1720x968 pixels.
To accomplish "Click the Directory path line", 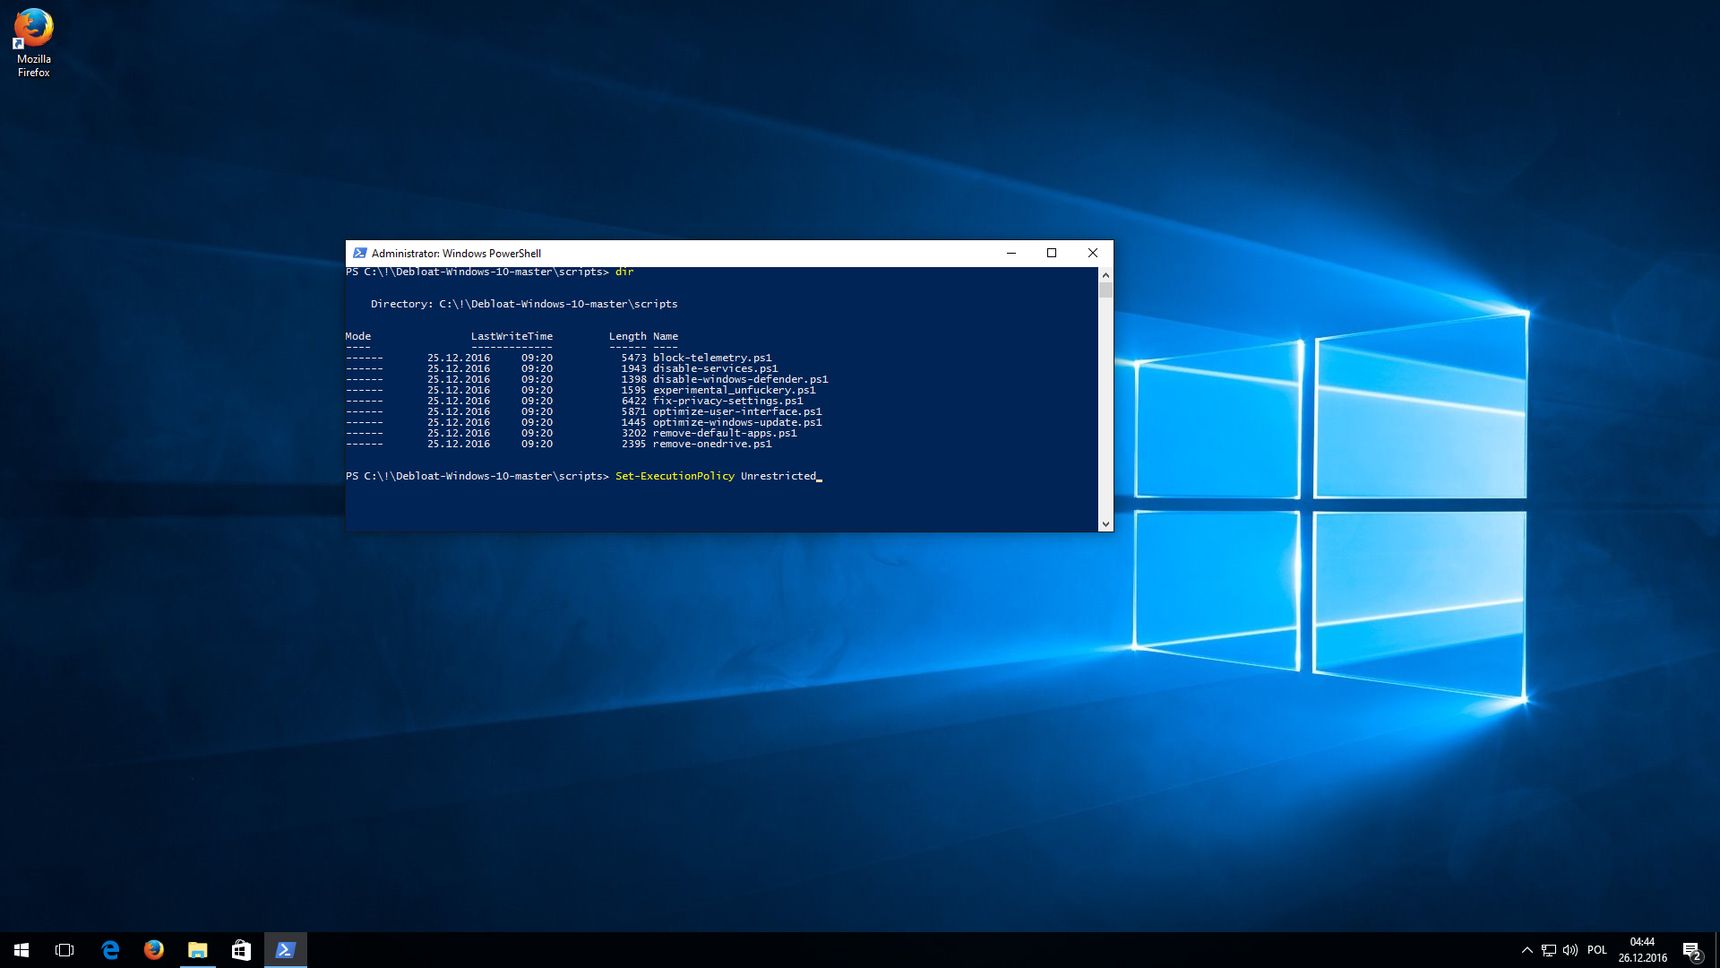I will coord(524,304).
